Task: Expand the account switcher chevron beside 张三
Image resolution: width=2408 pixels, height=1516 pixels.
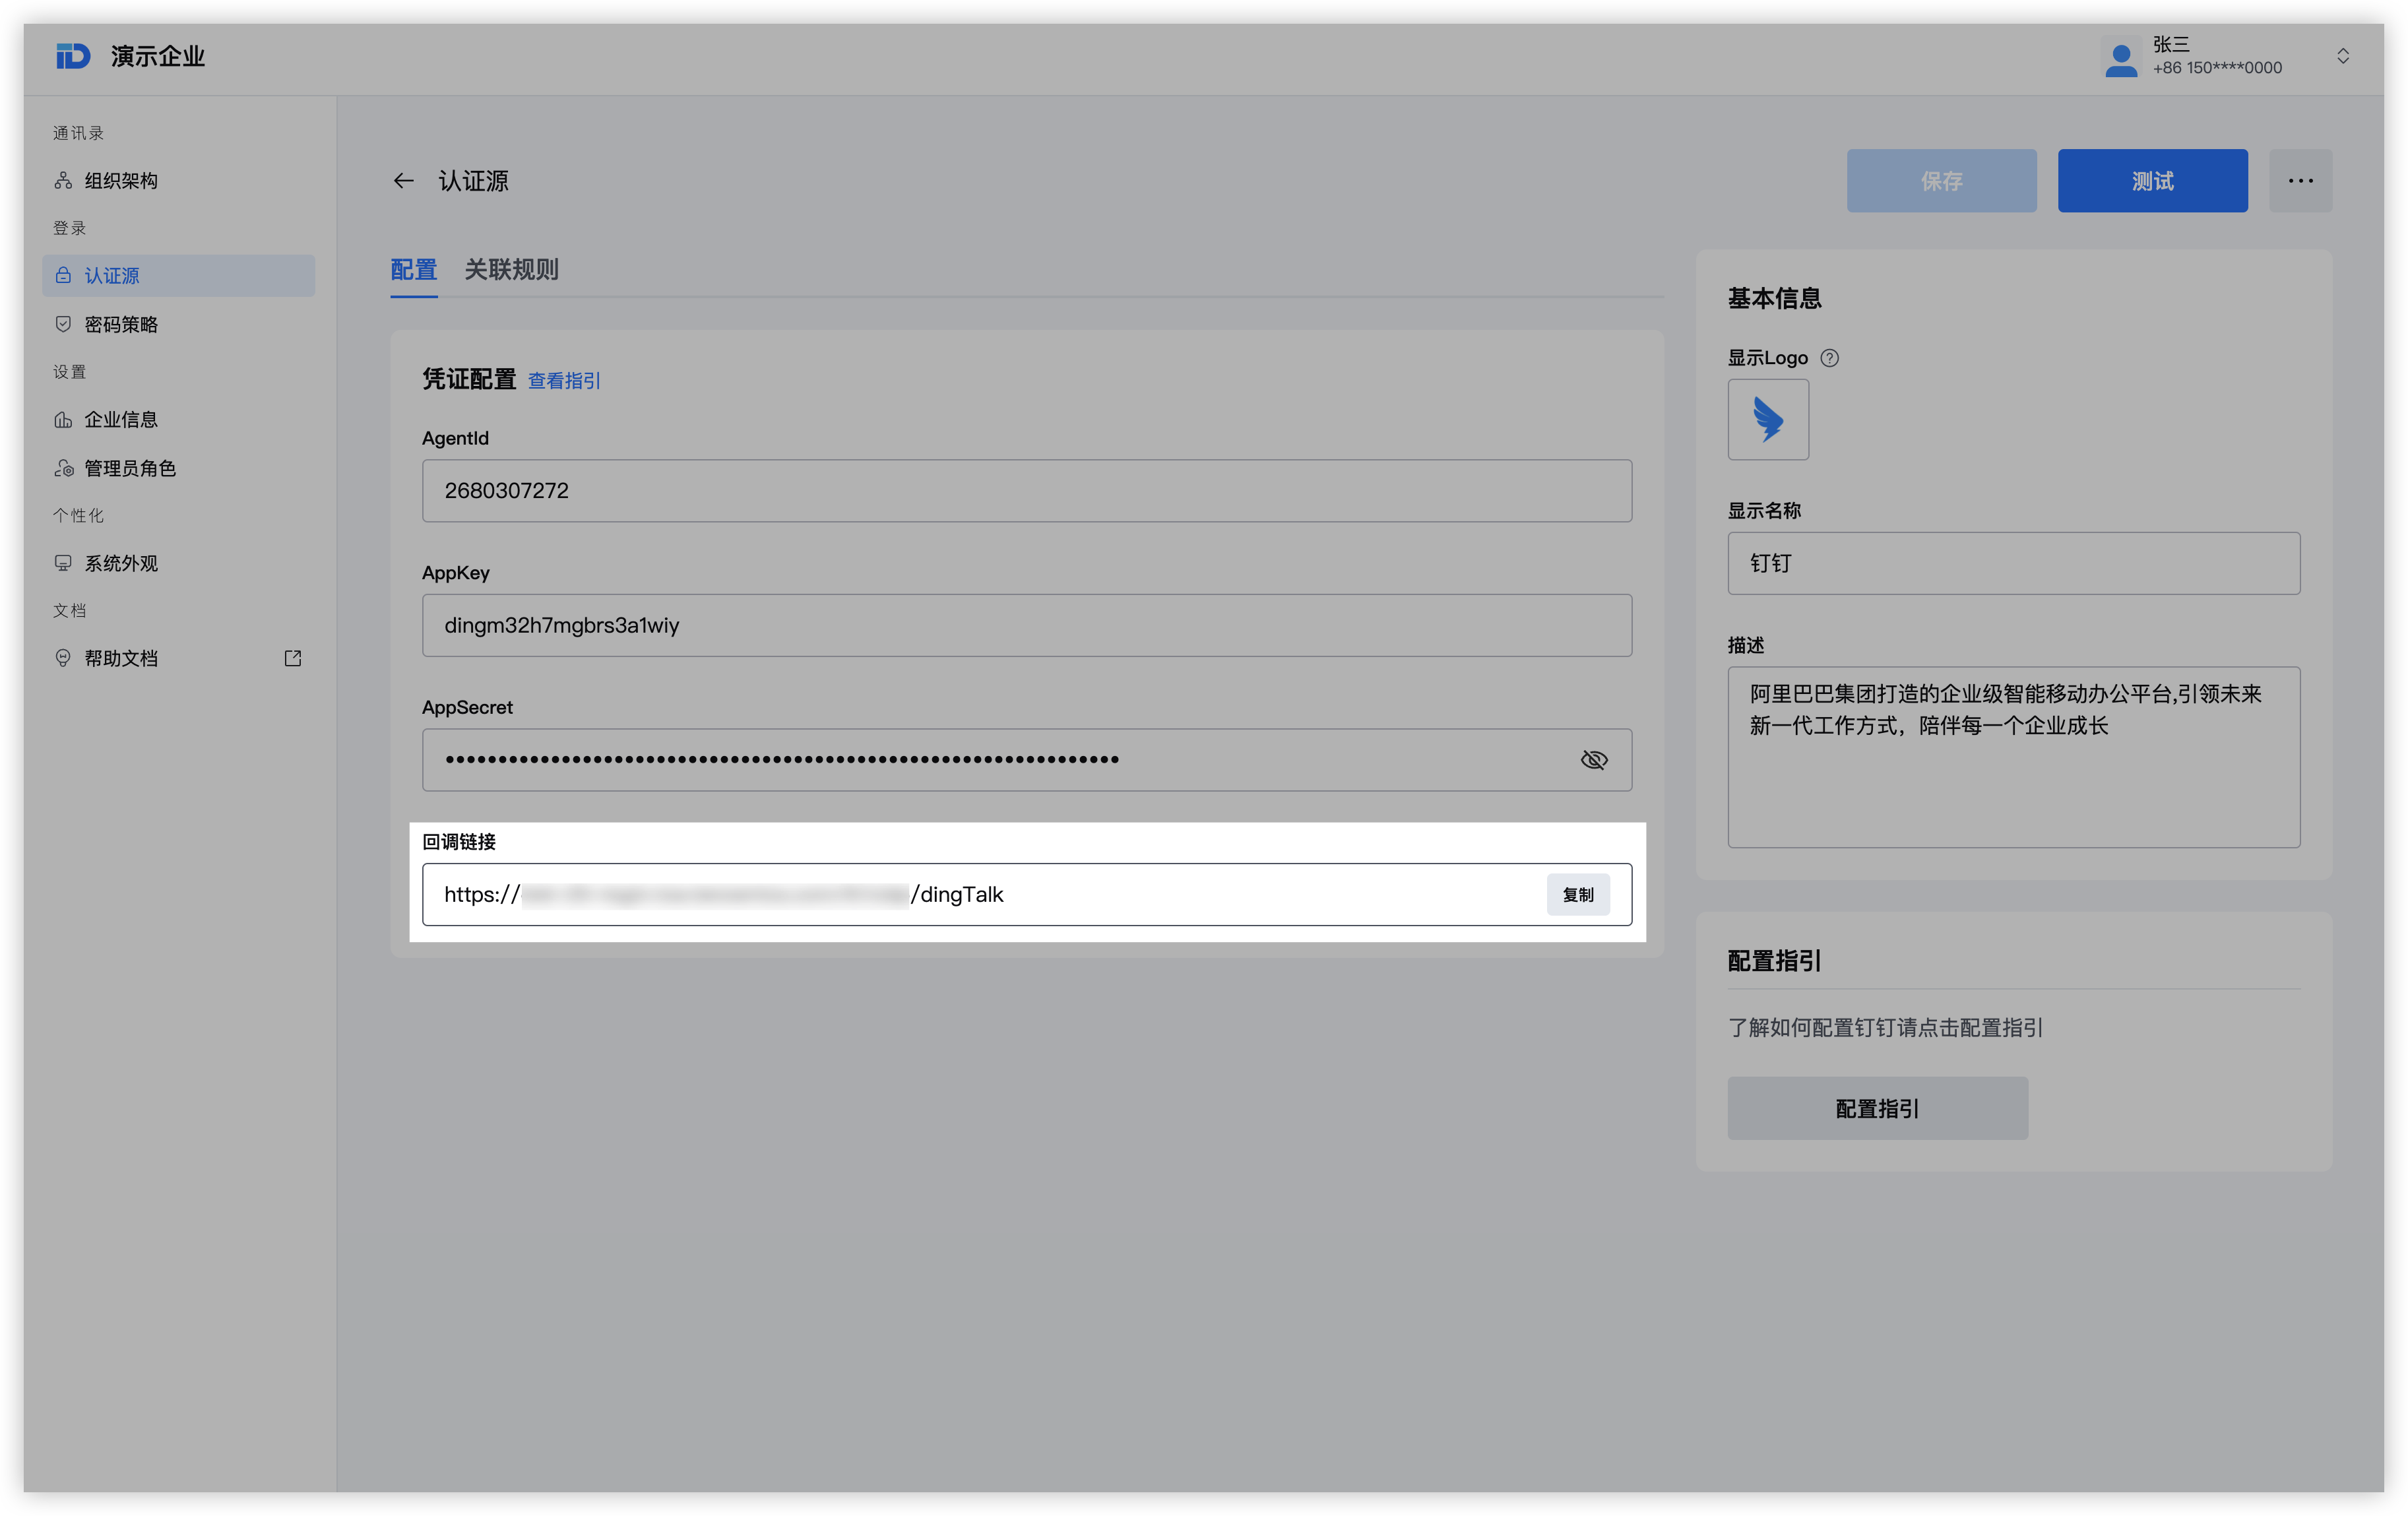Action: (x=2343, y=56)
